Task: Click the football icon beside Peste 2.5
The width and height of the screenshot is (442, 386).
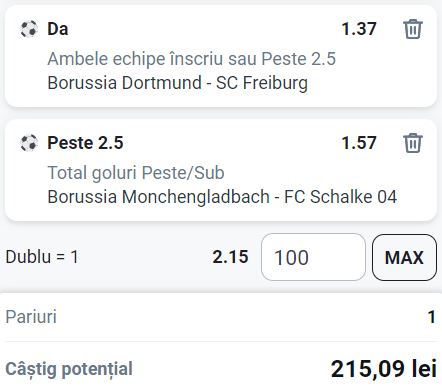Action: tap(29, 143)
